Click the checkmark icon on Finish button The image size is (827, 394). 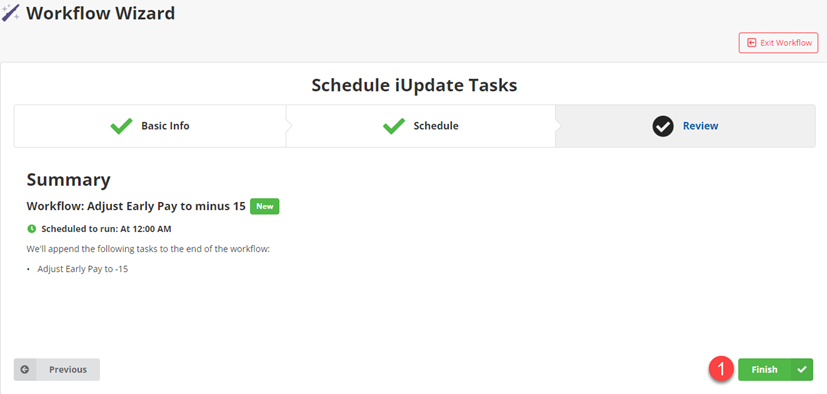802,370
